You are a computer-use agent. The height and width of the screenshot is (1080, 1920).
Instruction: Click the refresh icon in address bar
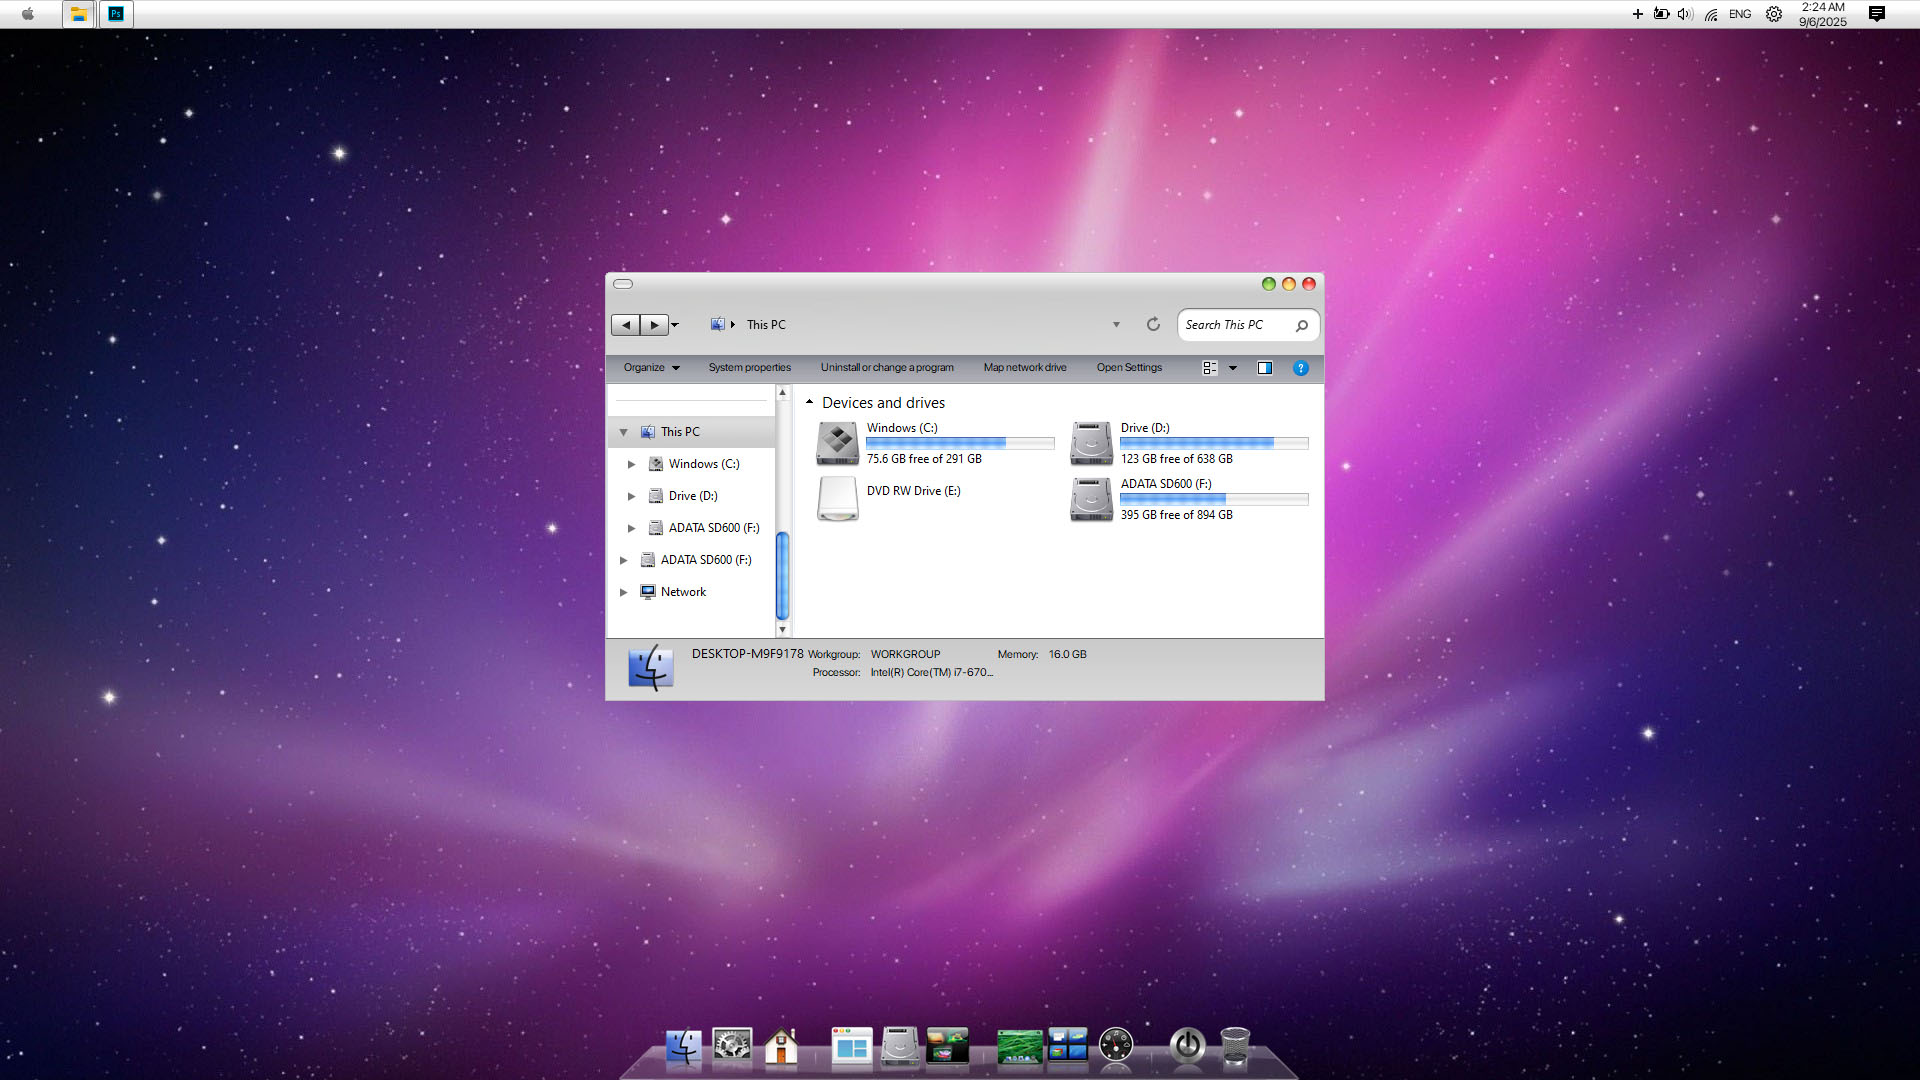(1153, 324)
